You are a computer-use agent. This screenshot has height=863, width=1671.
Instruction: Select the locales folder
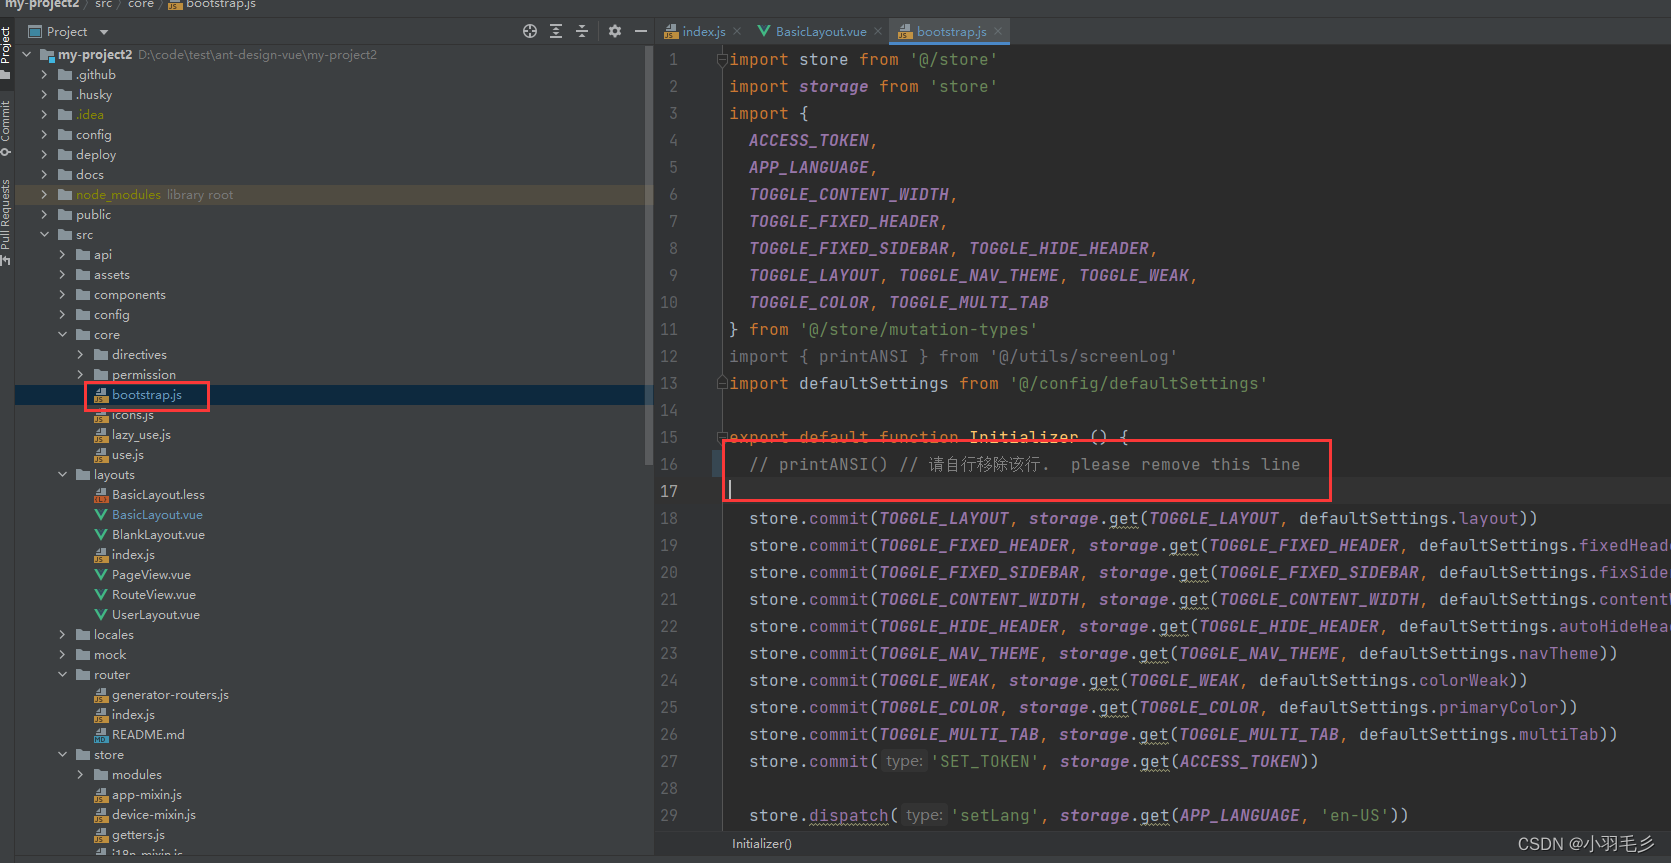click(113, 635)
